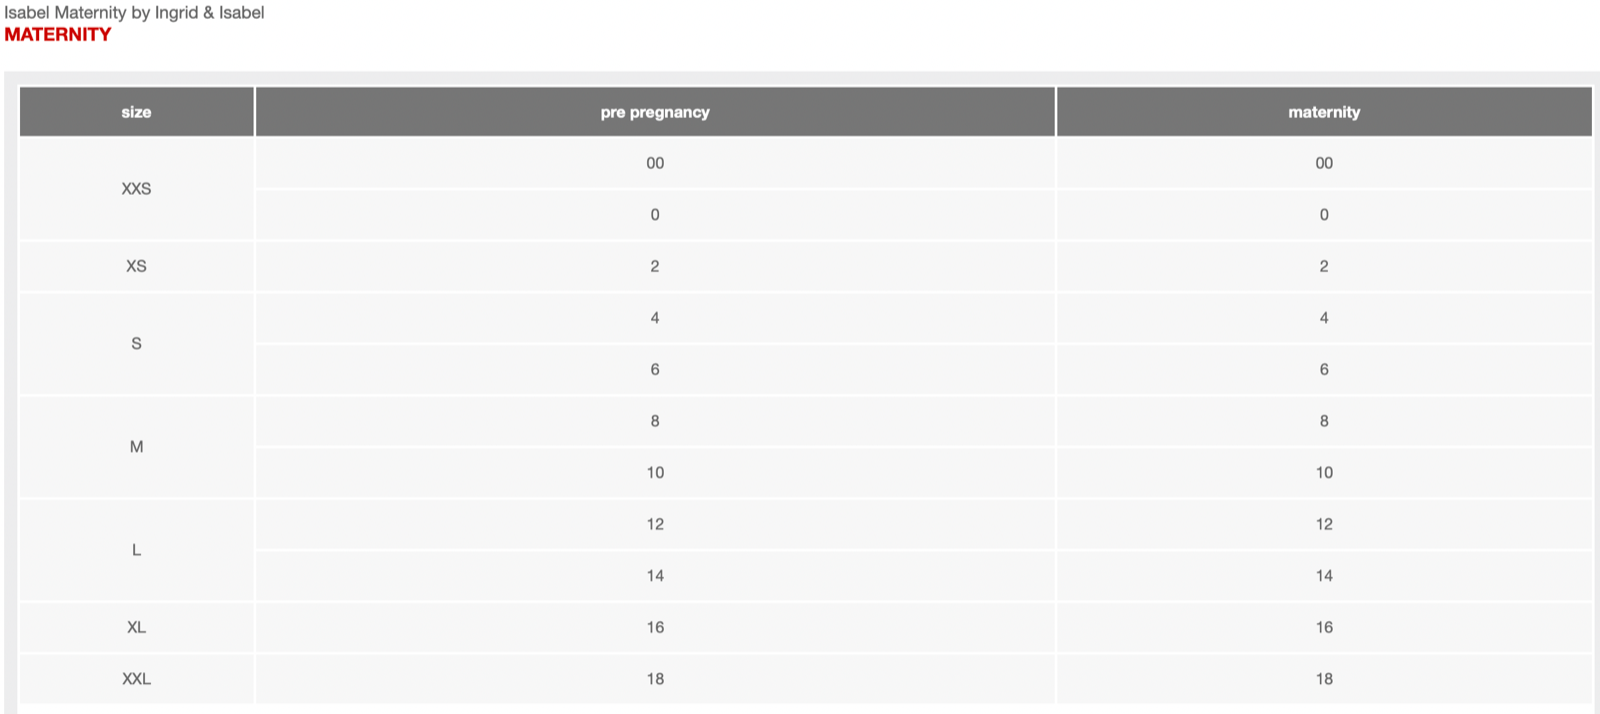Click the 'pre pregnancy' column header

click(x=655, y=112)
